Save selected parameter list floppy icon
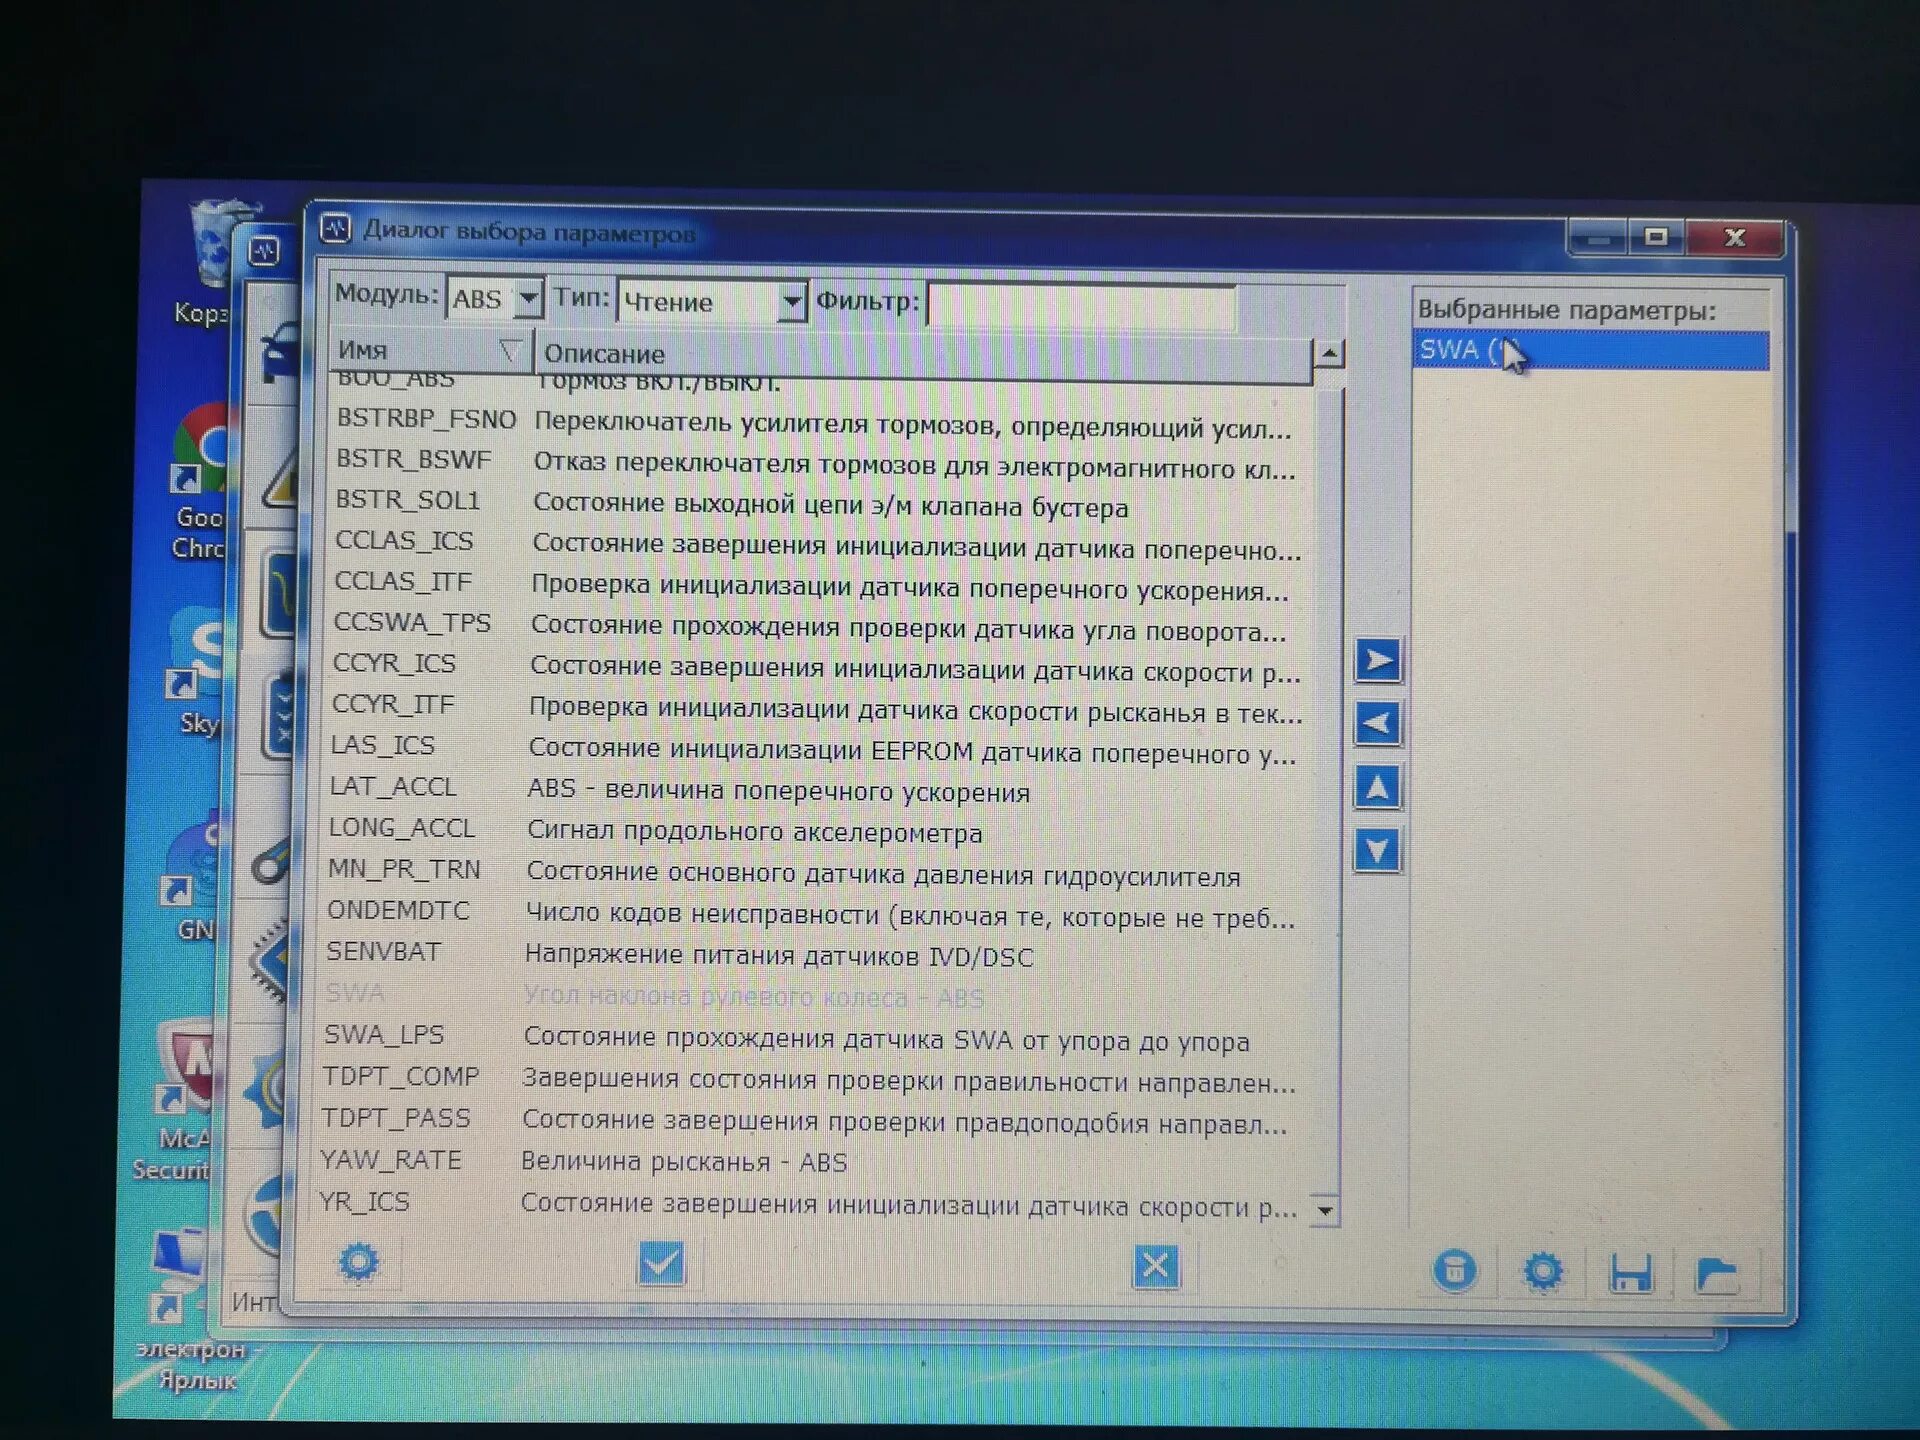The height and width of the screenshot is (1440, 1920). pos(1630,1274)
